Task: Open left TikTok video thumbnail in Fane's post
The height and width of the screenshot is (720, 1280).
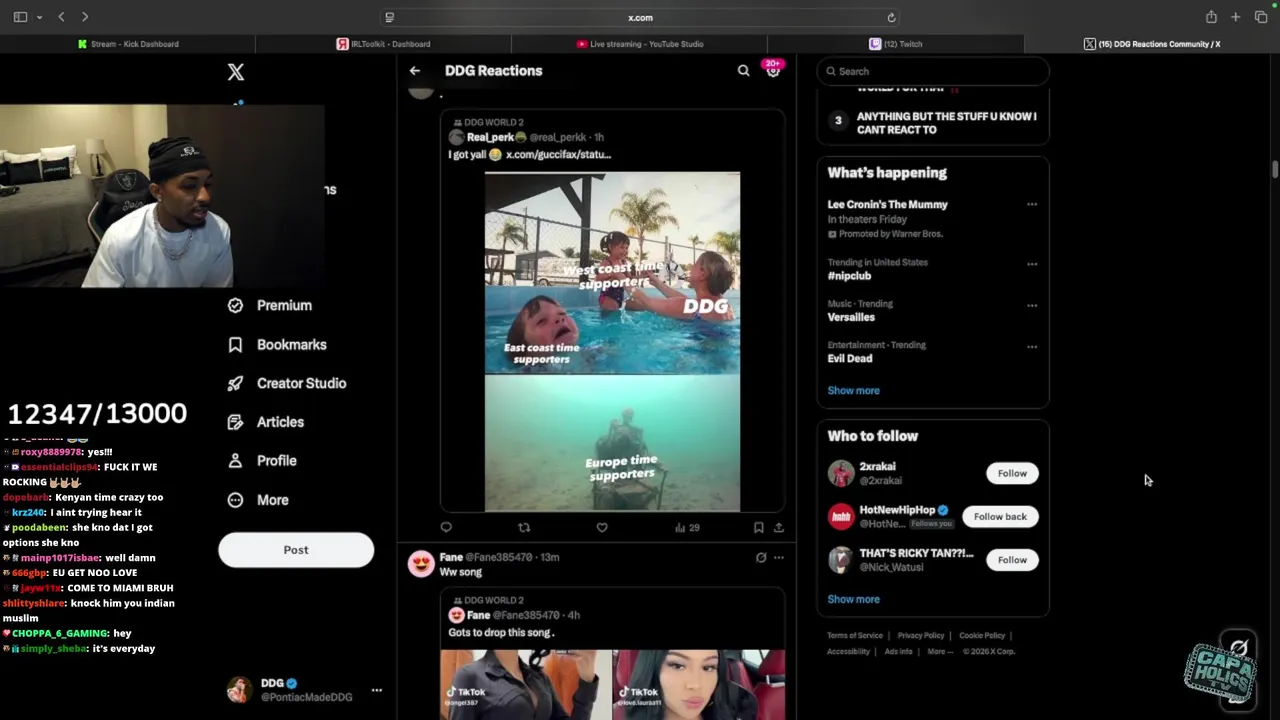Action: [x=526, y=685]
